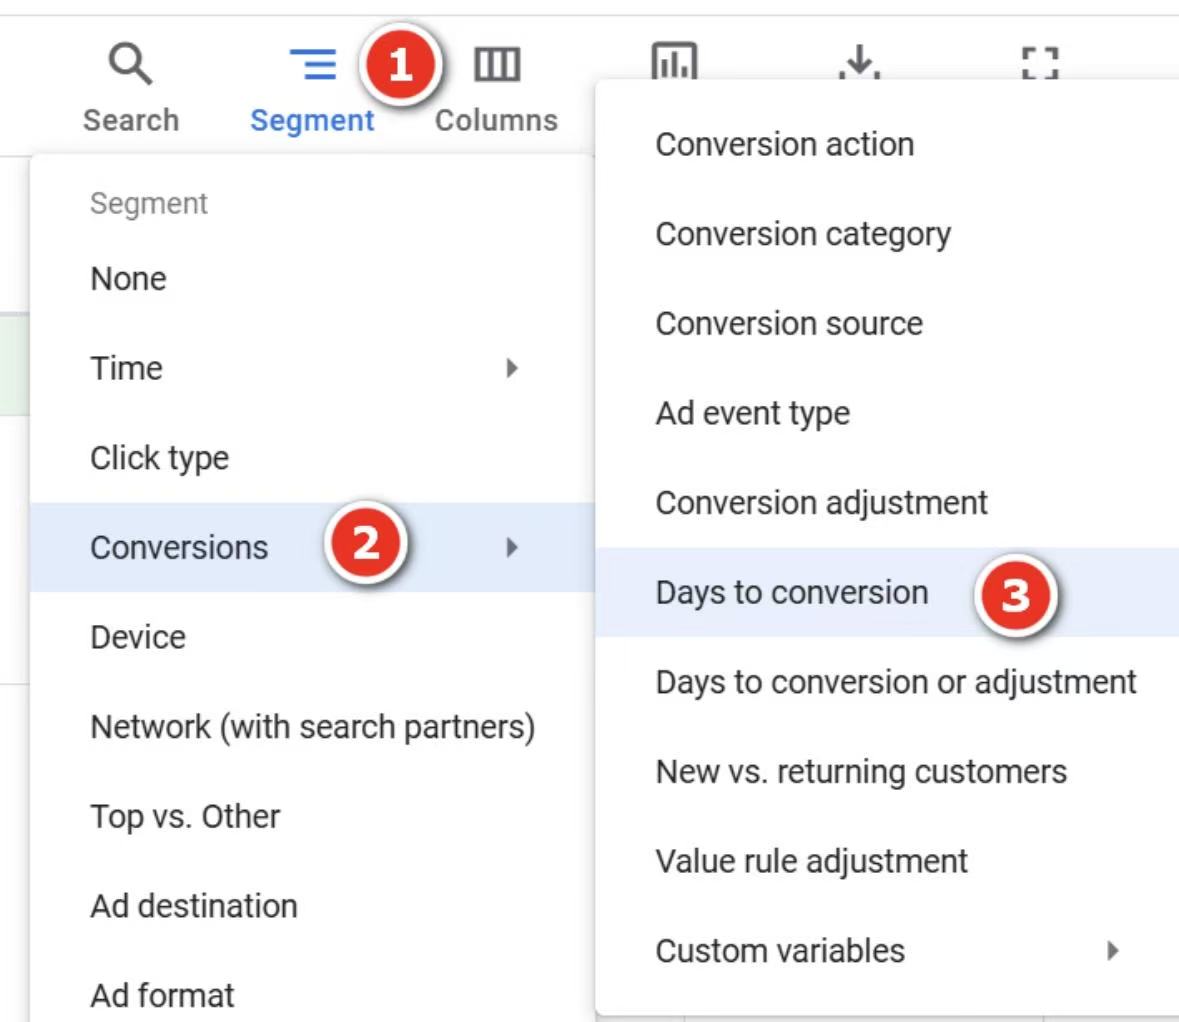Choose the Days to conversion option
Image resolution: width=1179 pixels, height=1022 pixels.
(x=887, y=592)
